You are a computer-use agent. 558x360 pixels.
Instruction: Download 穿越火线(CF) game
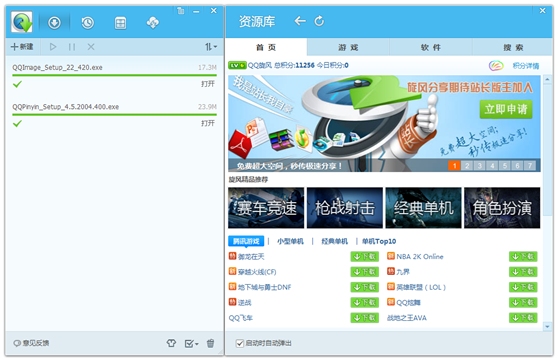point(364,272)
